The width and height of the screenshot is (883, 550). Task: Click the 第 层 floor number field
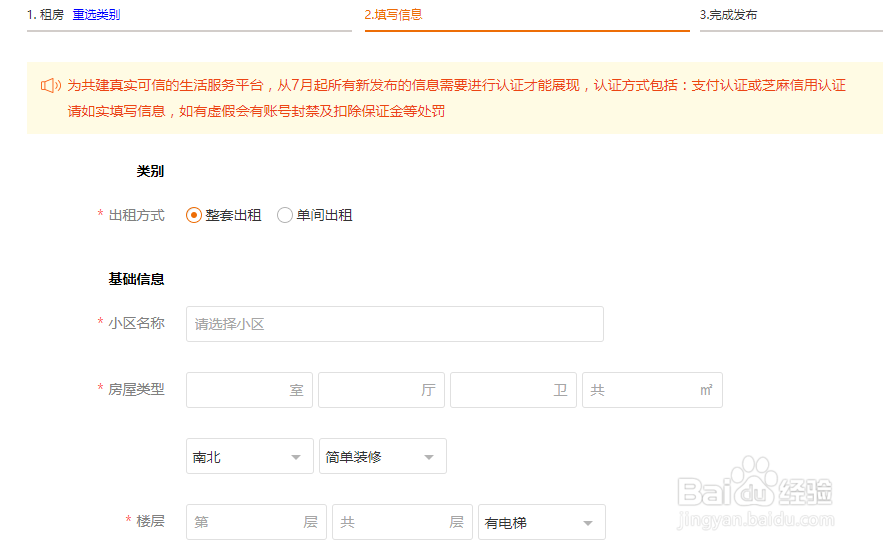(x=256, y=522)
